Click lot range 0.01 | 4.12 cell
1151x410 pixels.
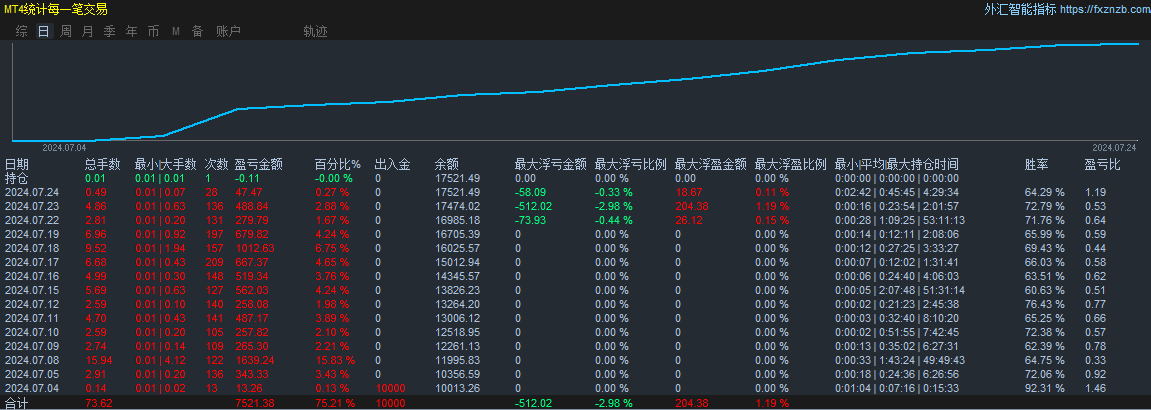pyautogui.click(x=159, y=360)
